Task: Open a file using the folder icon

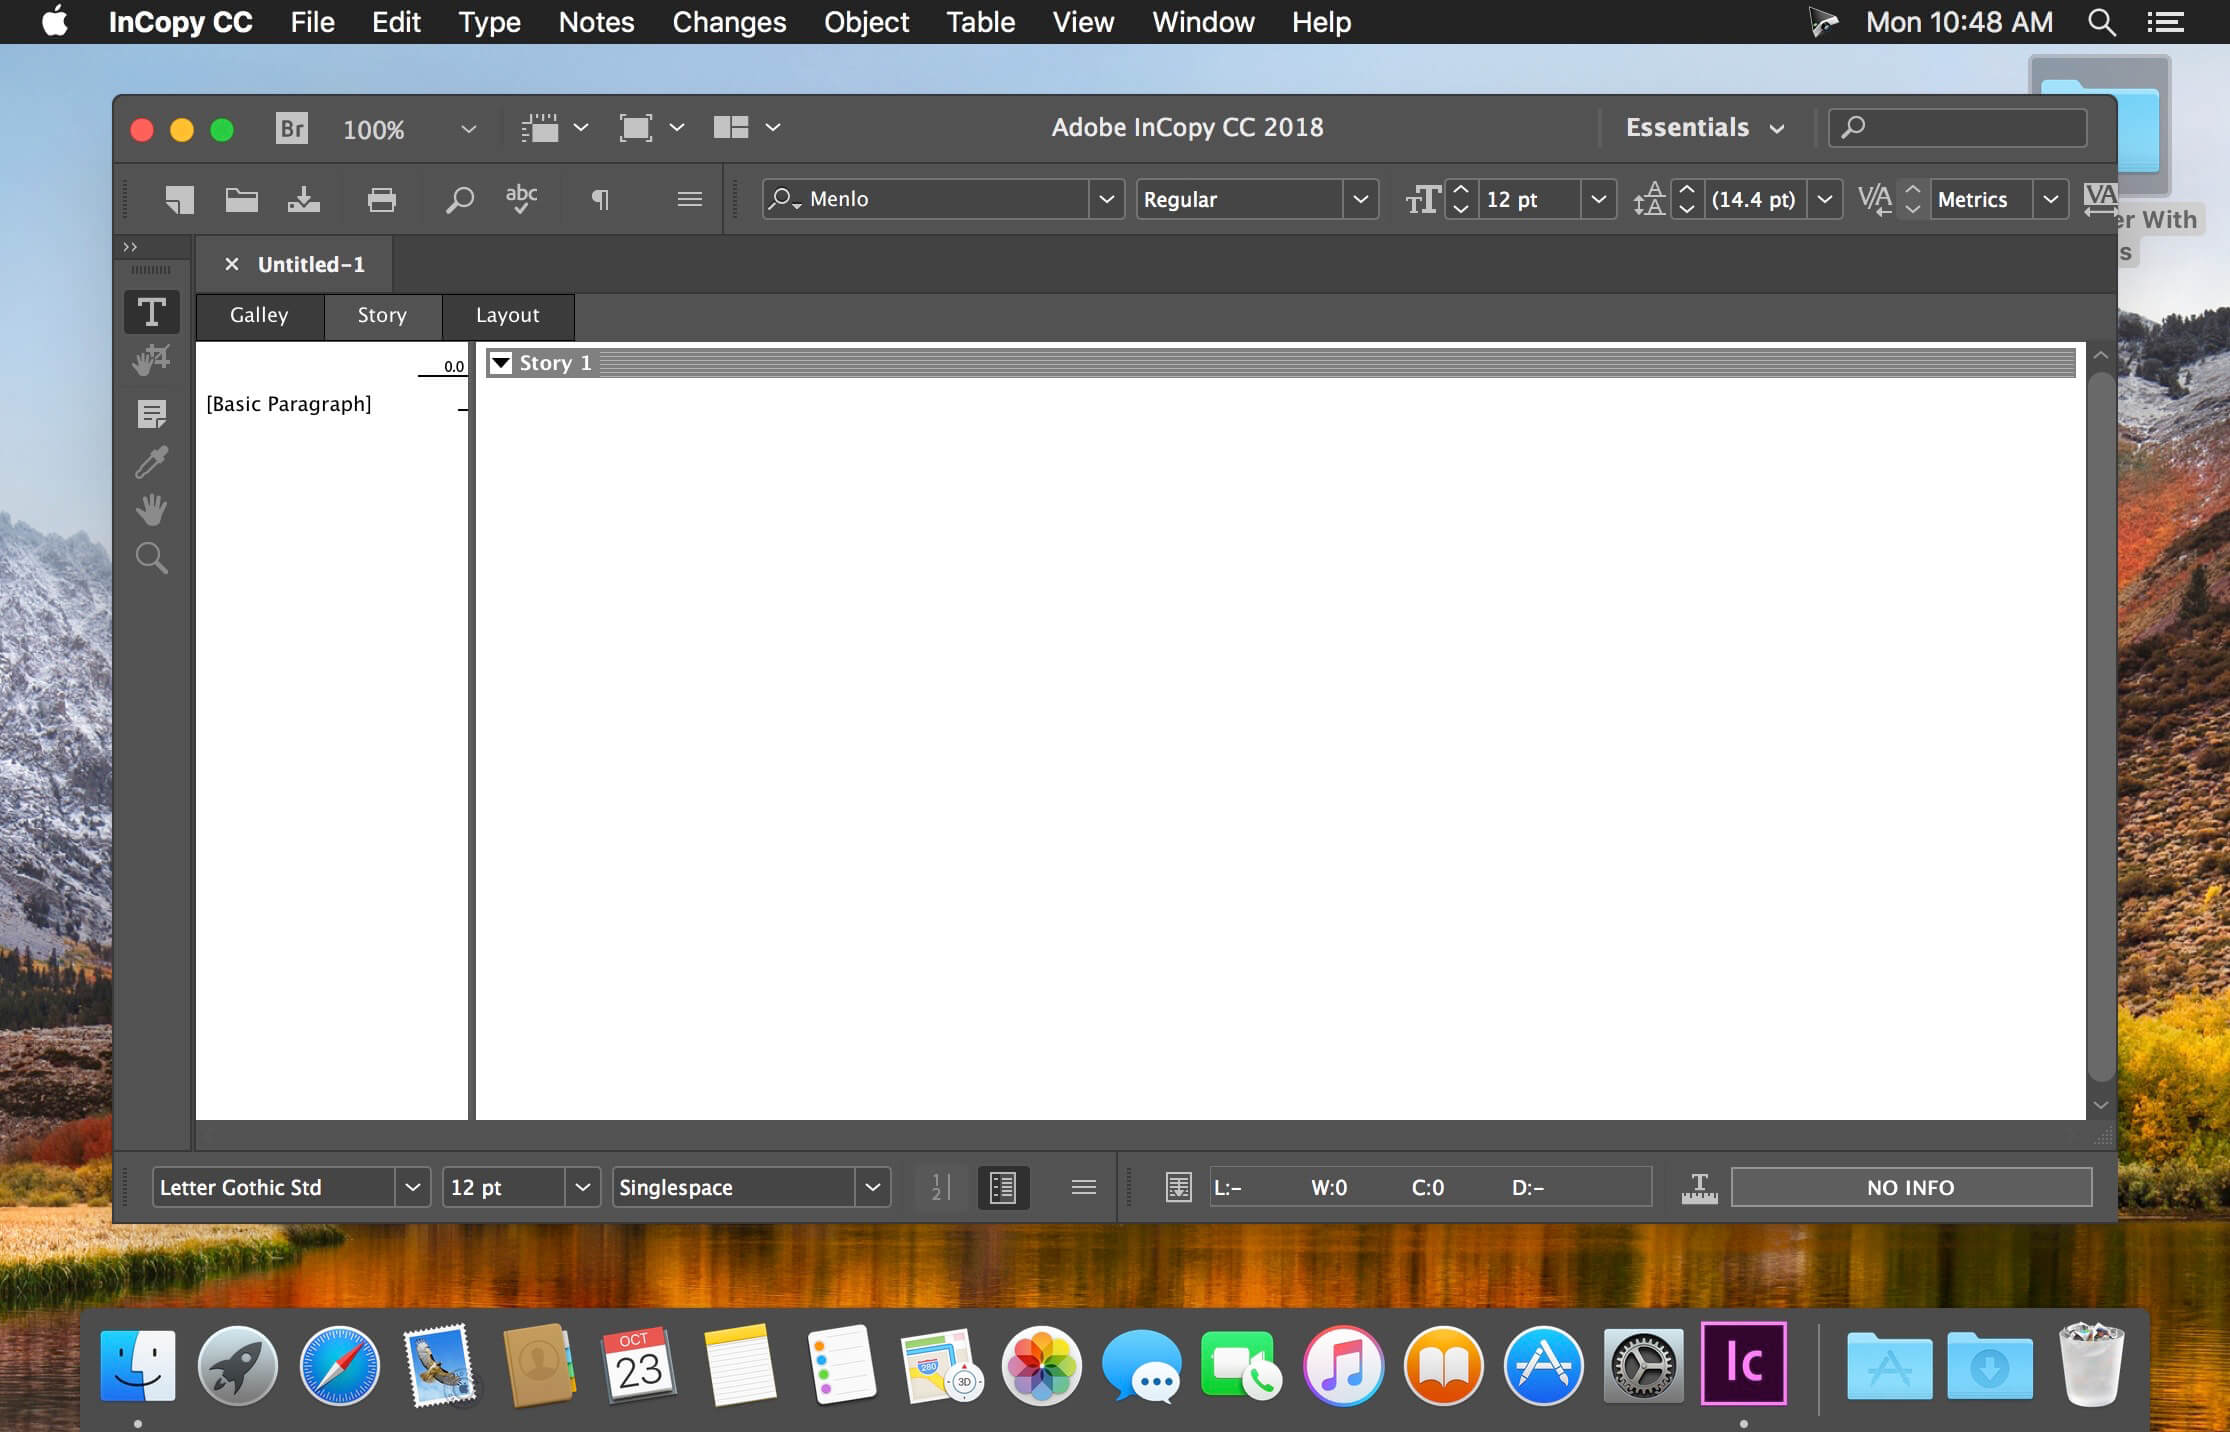Action: (x=240, y=199)
